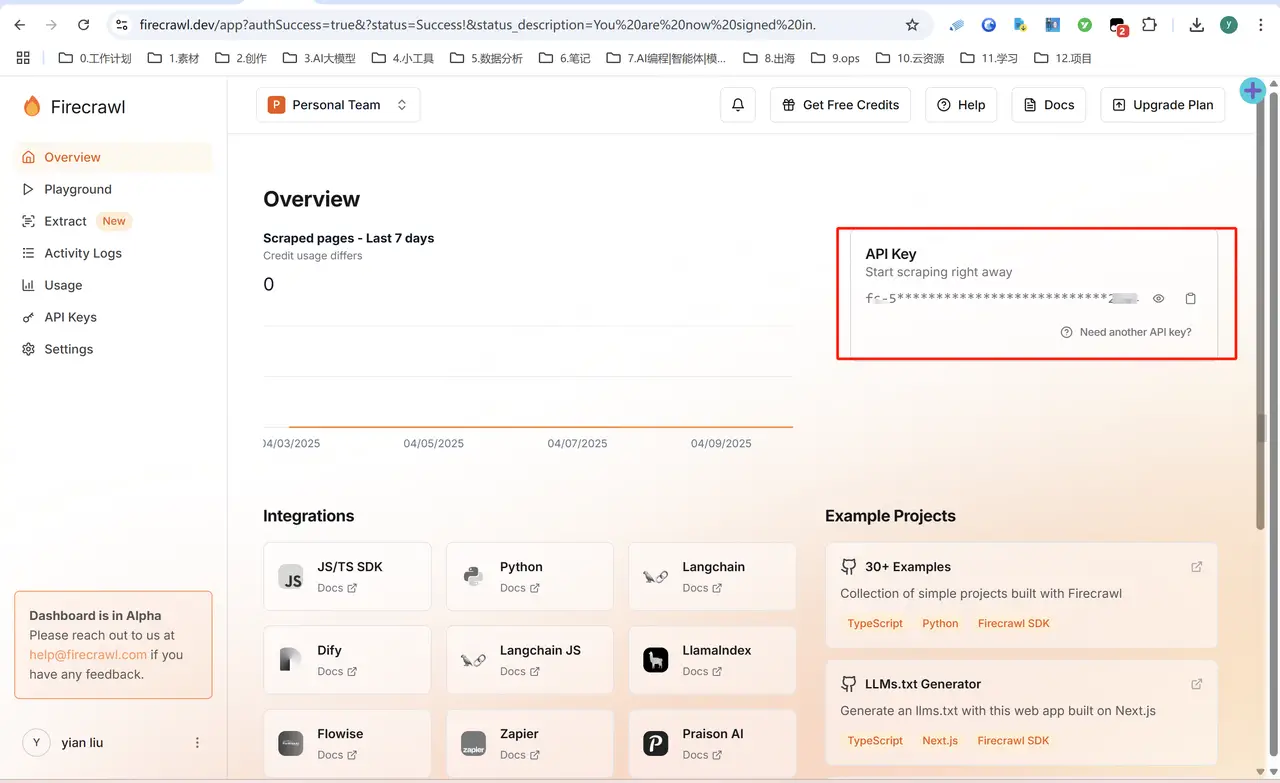1280x783 pixels.
Task: Click the Langchain parrot icon
Action: 656,577
